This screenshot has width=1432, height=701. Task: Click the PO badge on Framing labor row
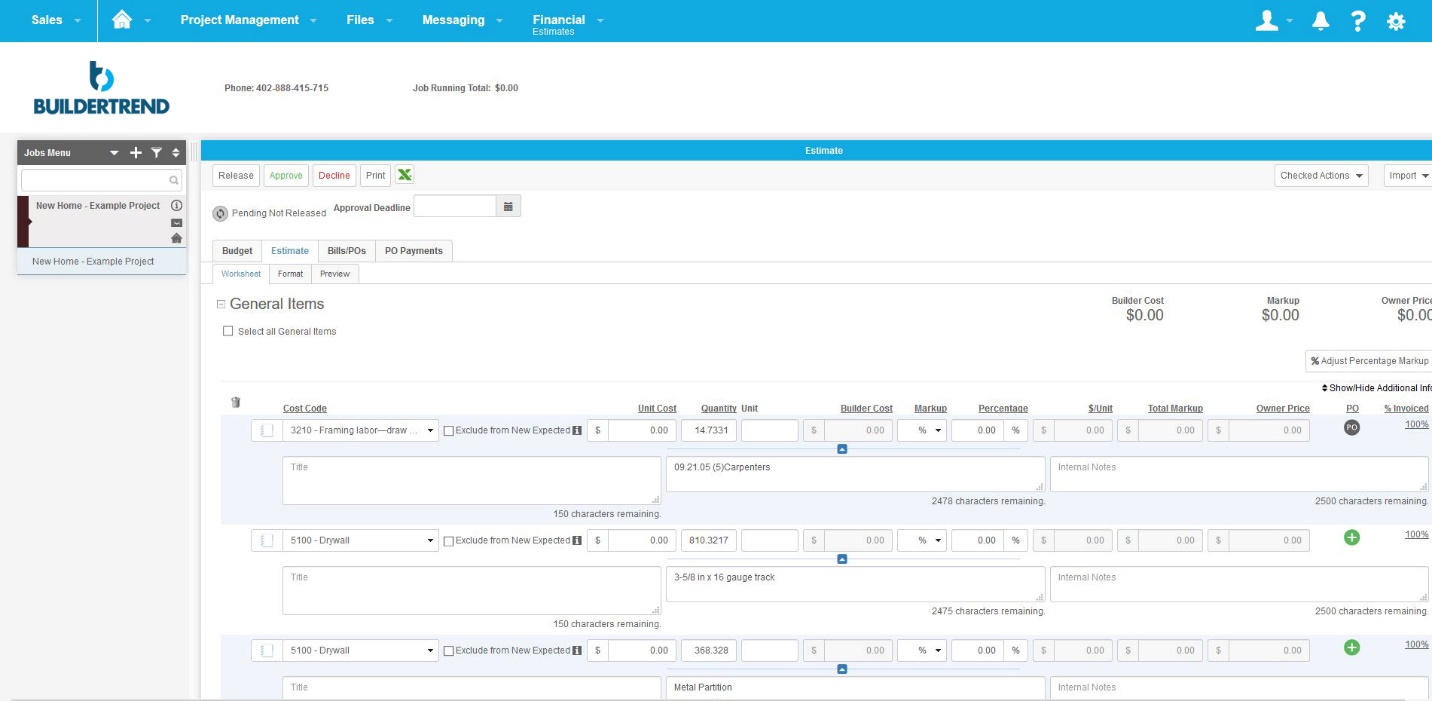click(1352, 427)
